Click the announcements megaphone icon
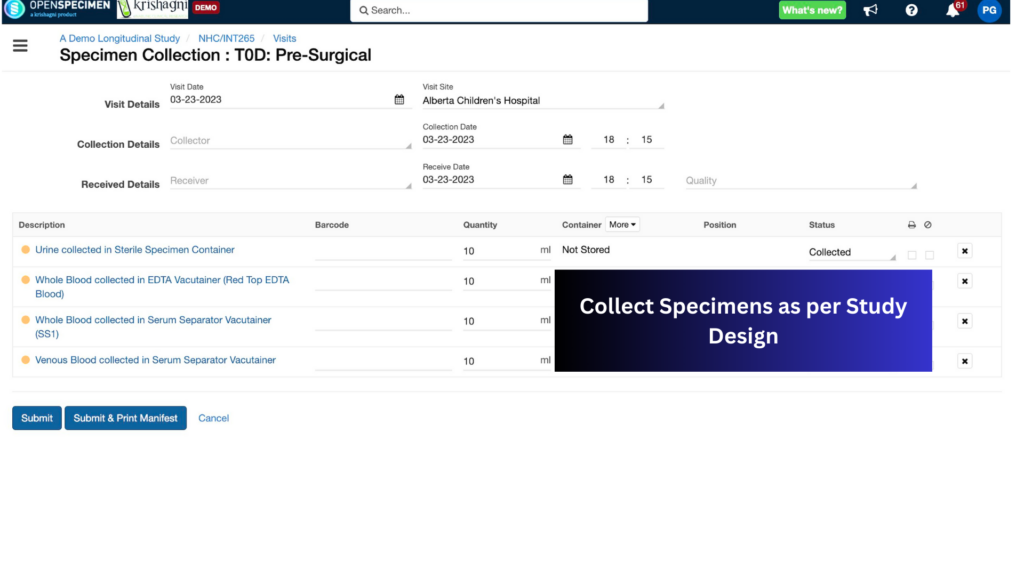 (x=870, y=11)
